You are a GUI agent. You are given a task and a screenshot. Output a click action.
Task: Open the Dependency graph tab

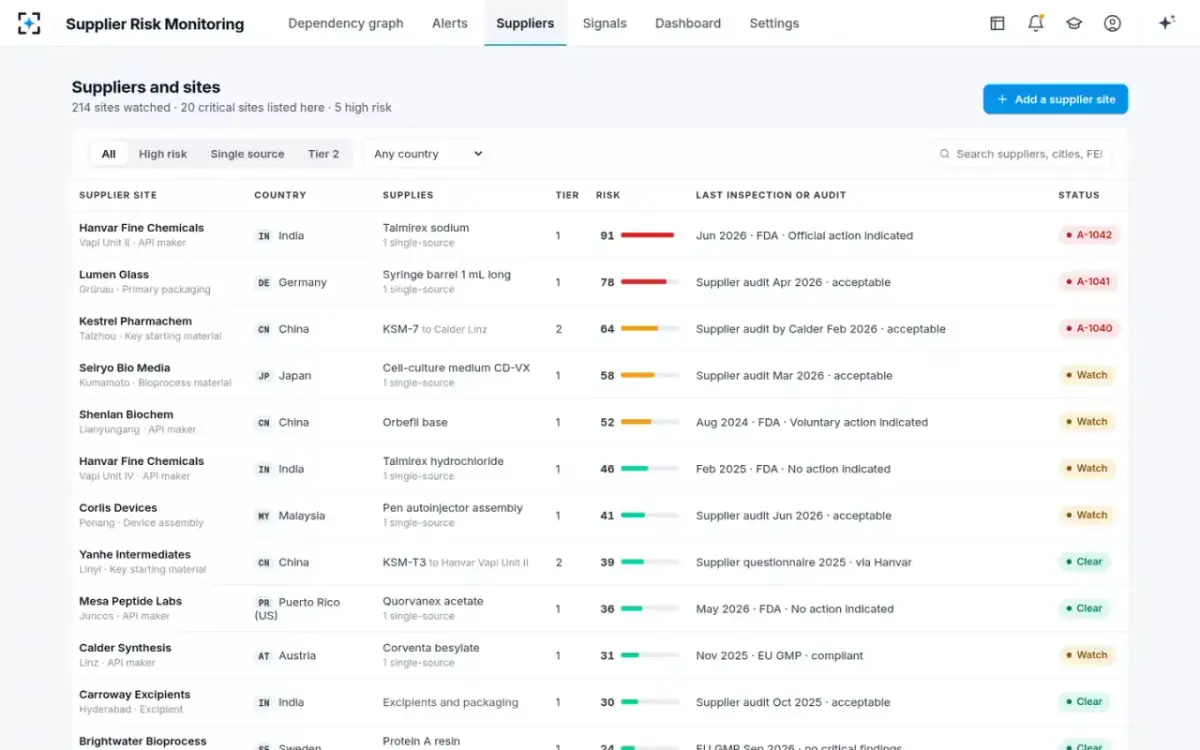346,23
